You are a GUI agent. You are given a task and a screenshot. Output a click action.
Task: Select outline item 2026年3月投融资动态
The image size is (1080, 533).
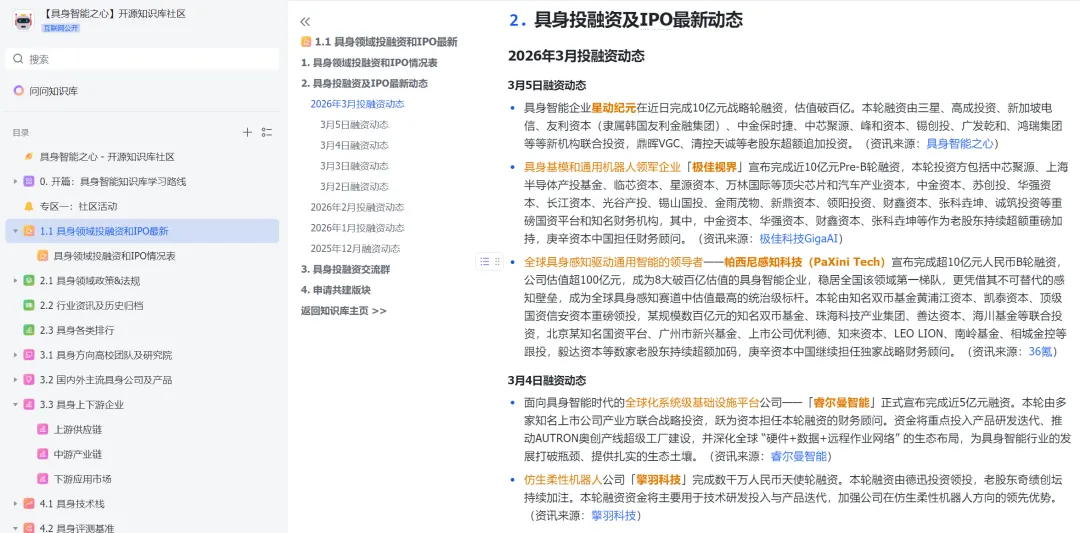357,104
